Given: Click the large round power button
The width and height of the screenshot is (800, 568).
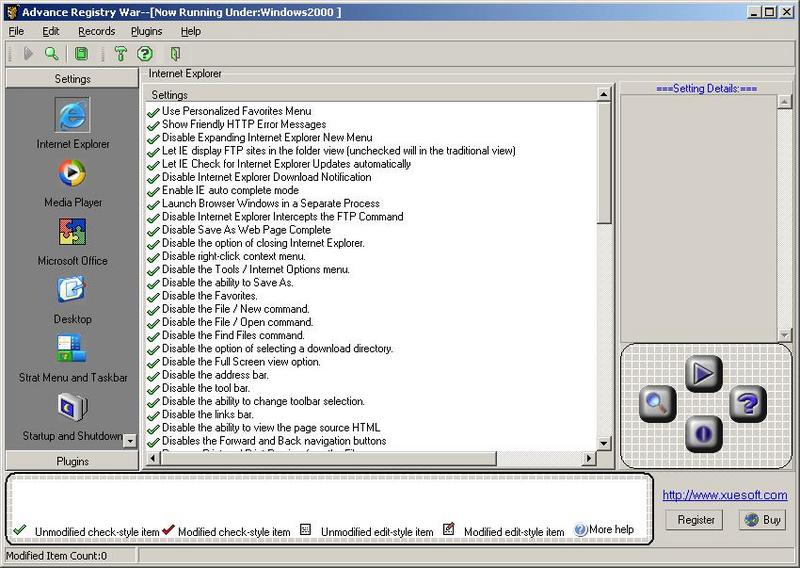Looking at the screenshot, I should [704, 434].
